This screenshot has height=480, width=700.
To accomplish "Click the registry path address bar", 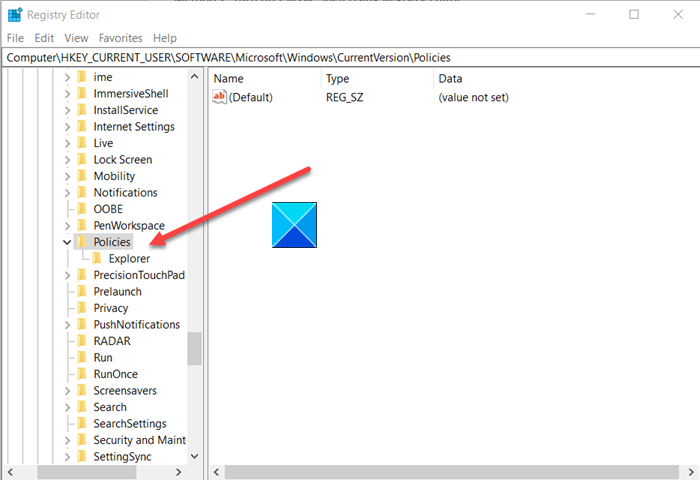I will tap(351, 58).
